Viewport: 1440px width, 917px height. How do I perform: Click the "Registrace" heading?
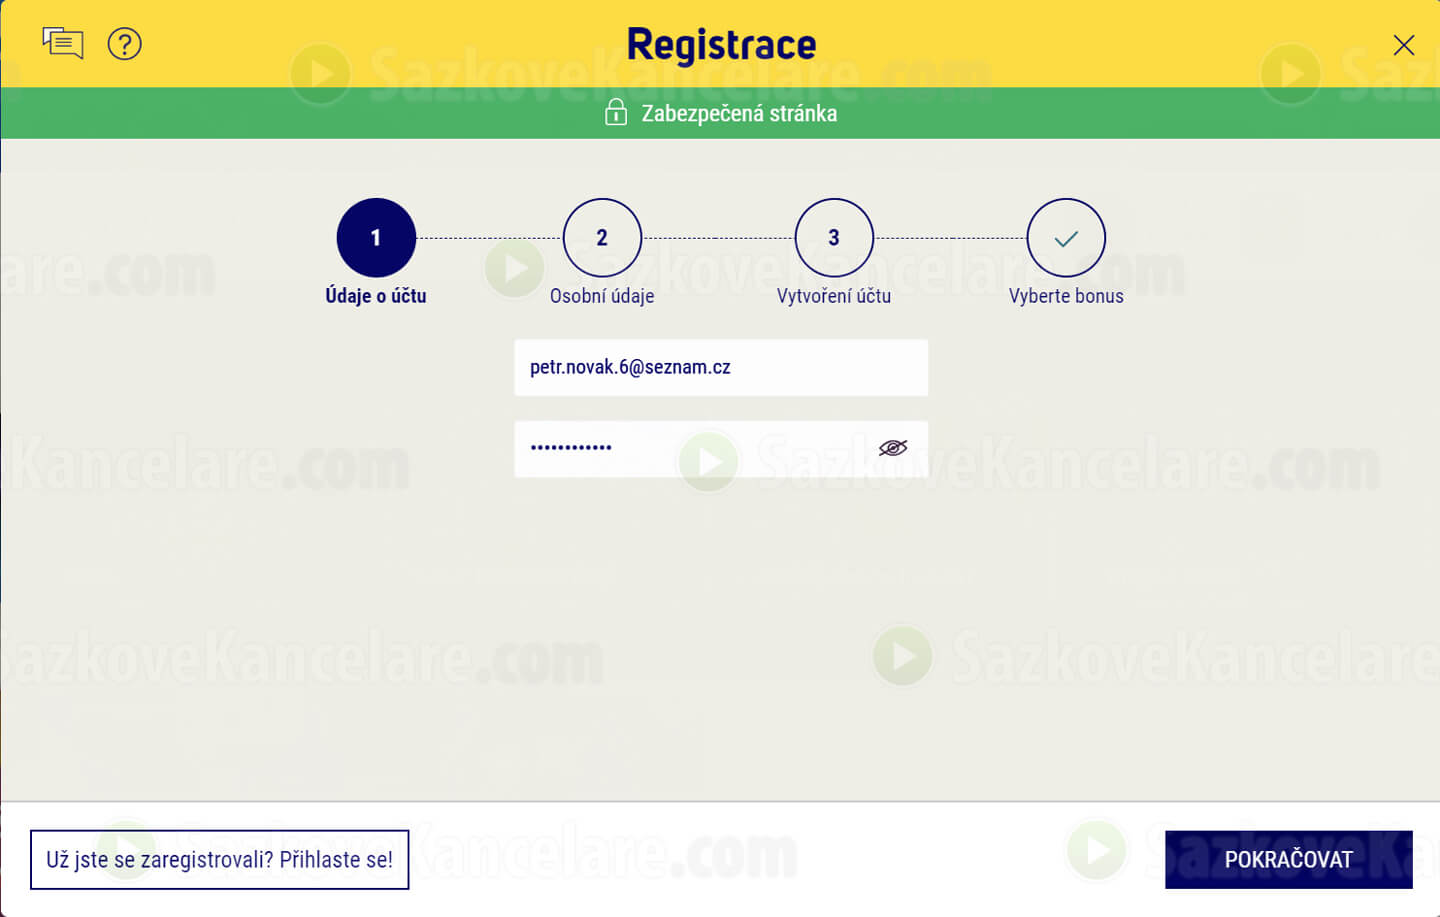click(x=721, y=45)
